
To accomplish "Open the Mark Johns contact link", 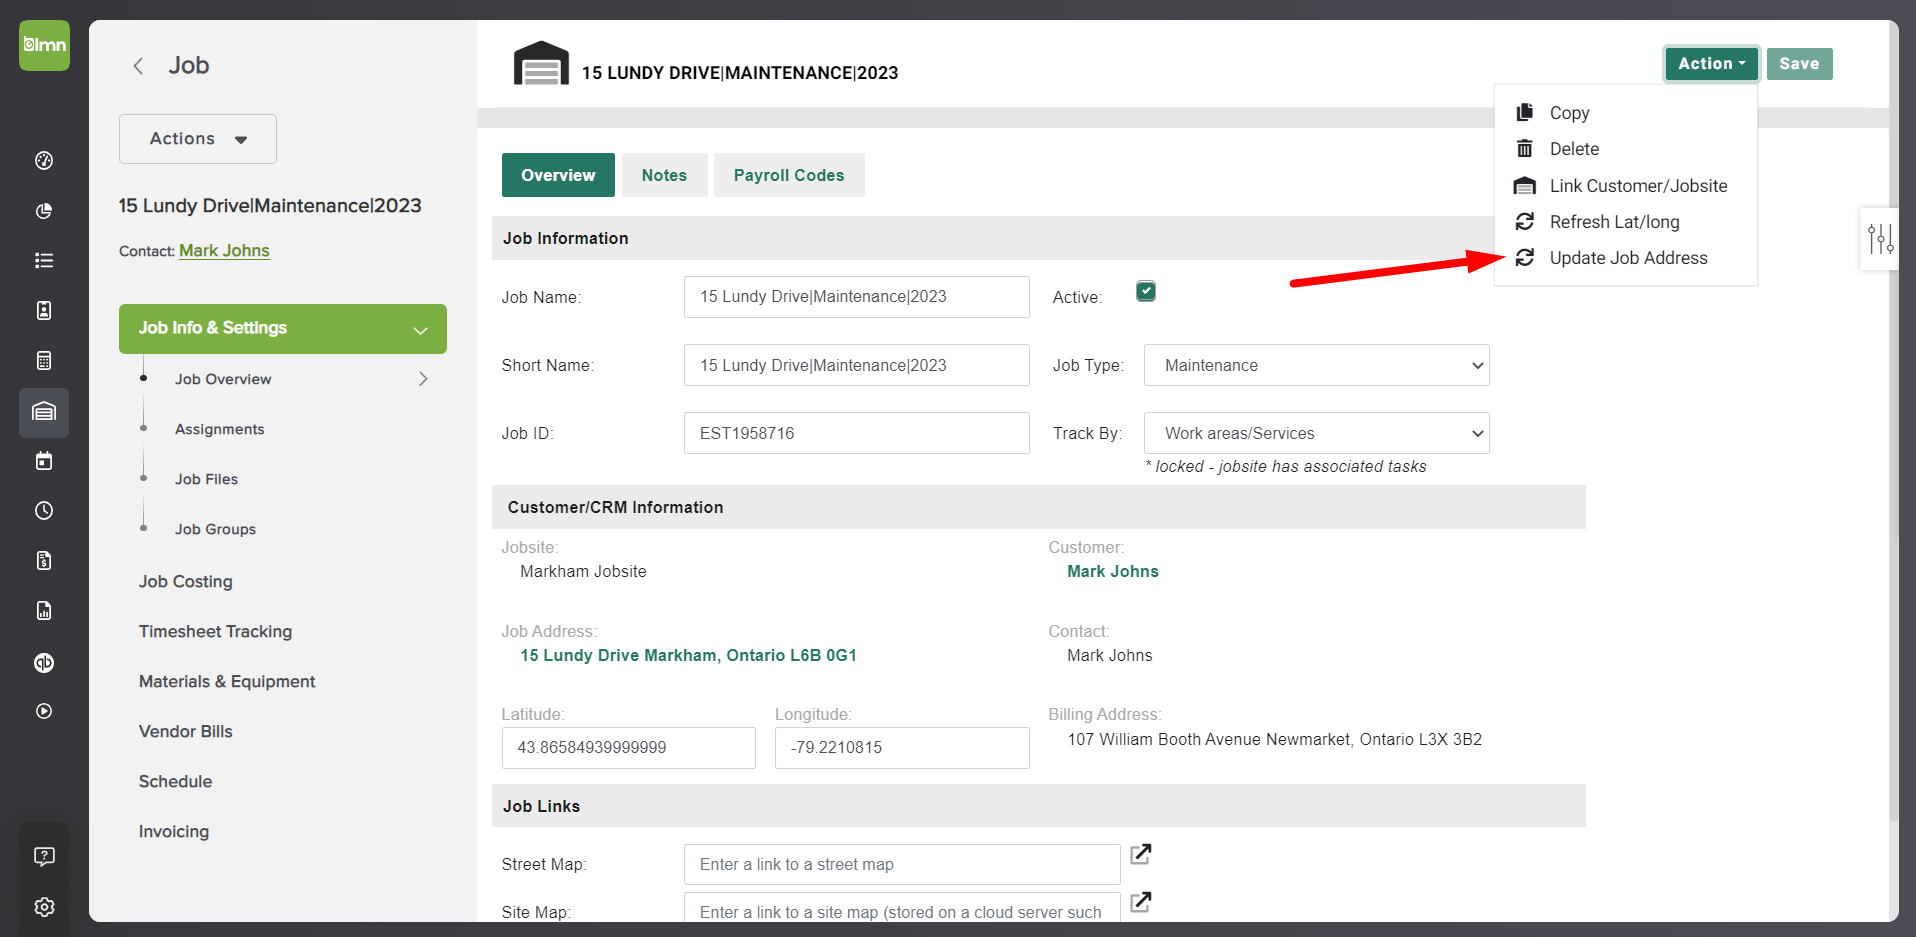I will [224, 251].
